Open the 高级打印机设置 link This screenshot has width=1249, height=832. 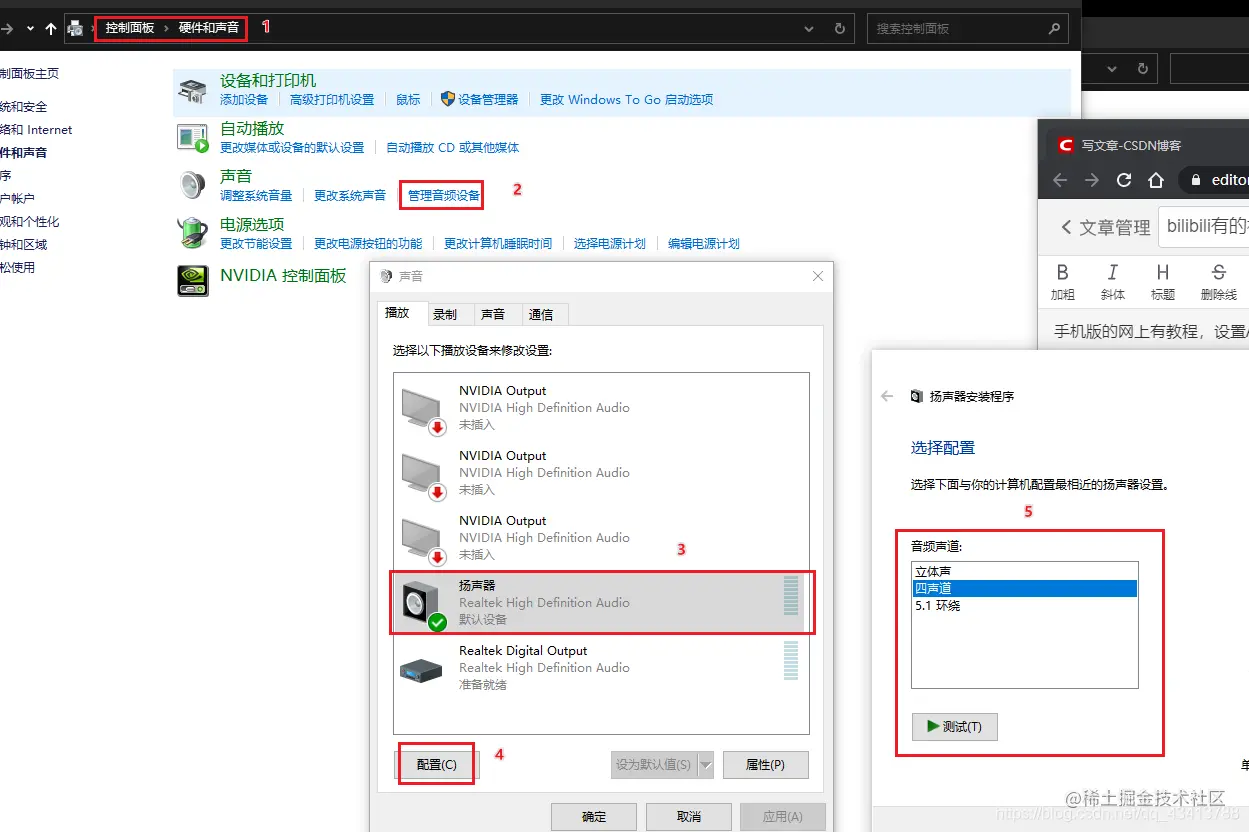point(332,99)
